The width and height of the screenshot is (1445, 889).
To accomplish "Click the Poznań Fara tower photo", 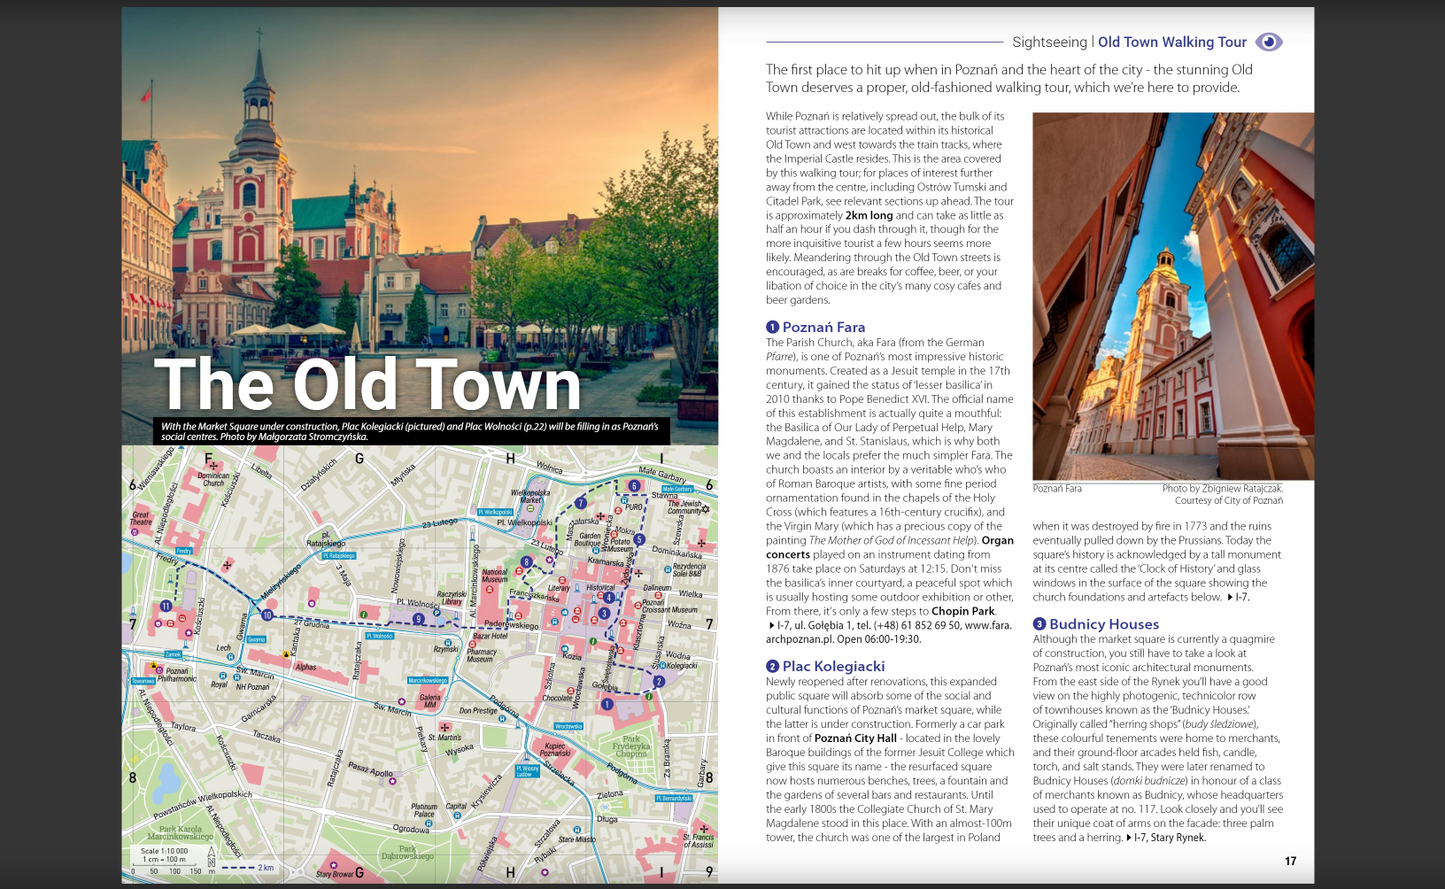I will click(x=1173, y=296).
